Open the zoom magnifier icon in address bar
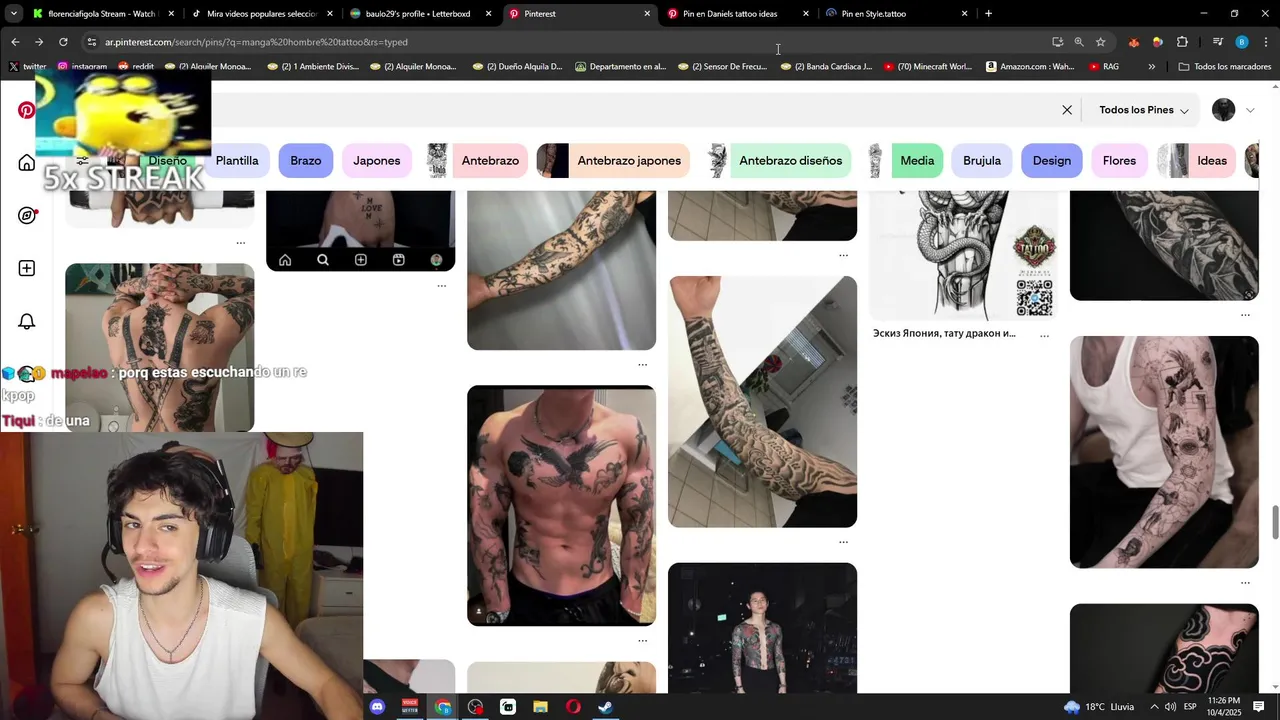The height and width of the screenshot is (720, 1280). tap(1079, 42)
